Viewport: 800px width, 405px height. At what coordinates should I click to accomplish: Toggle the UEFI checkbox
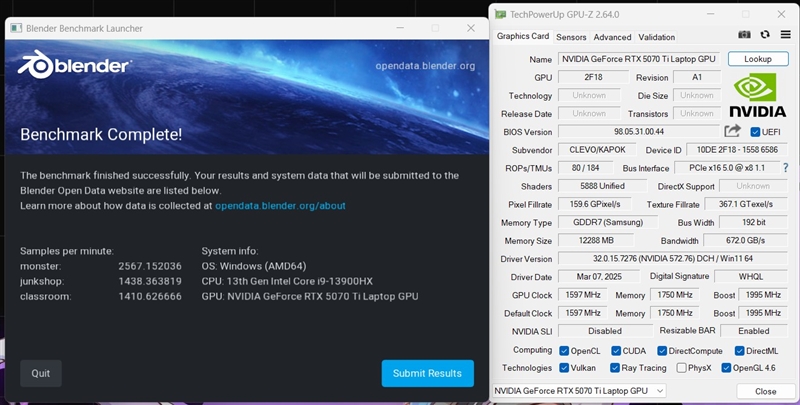pos(755,132)
